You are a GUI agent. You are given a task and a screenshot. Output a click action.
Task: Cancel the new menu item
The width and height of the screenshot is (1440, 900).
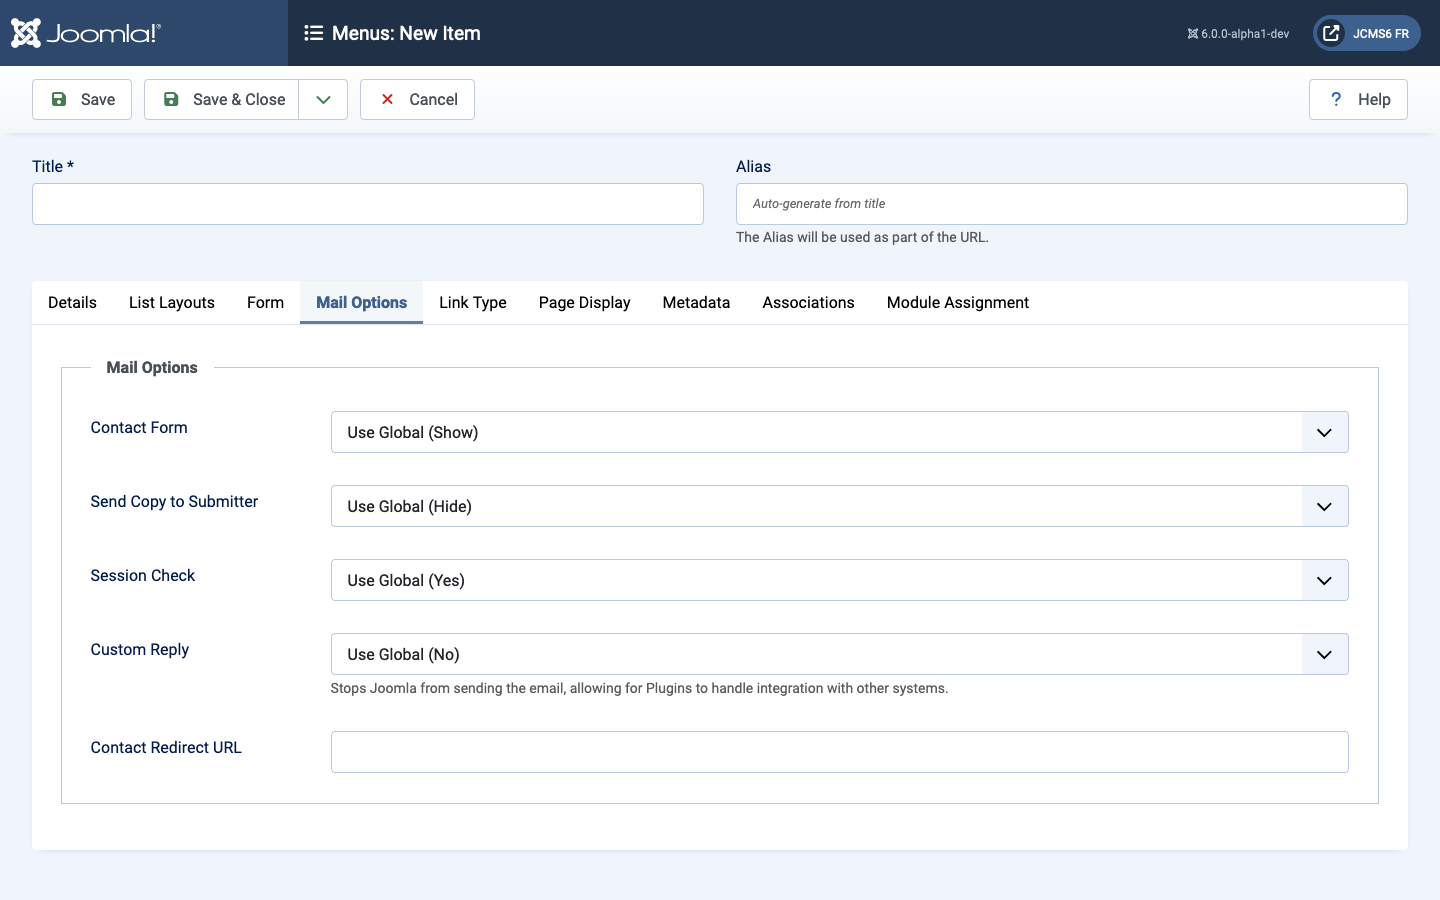417,99
